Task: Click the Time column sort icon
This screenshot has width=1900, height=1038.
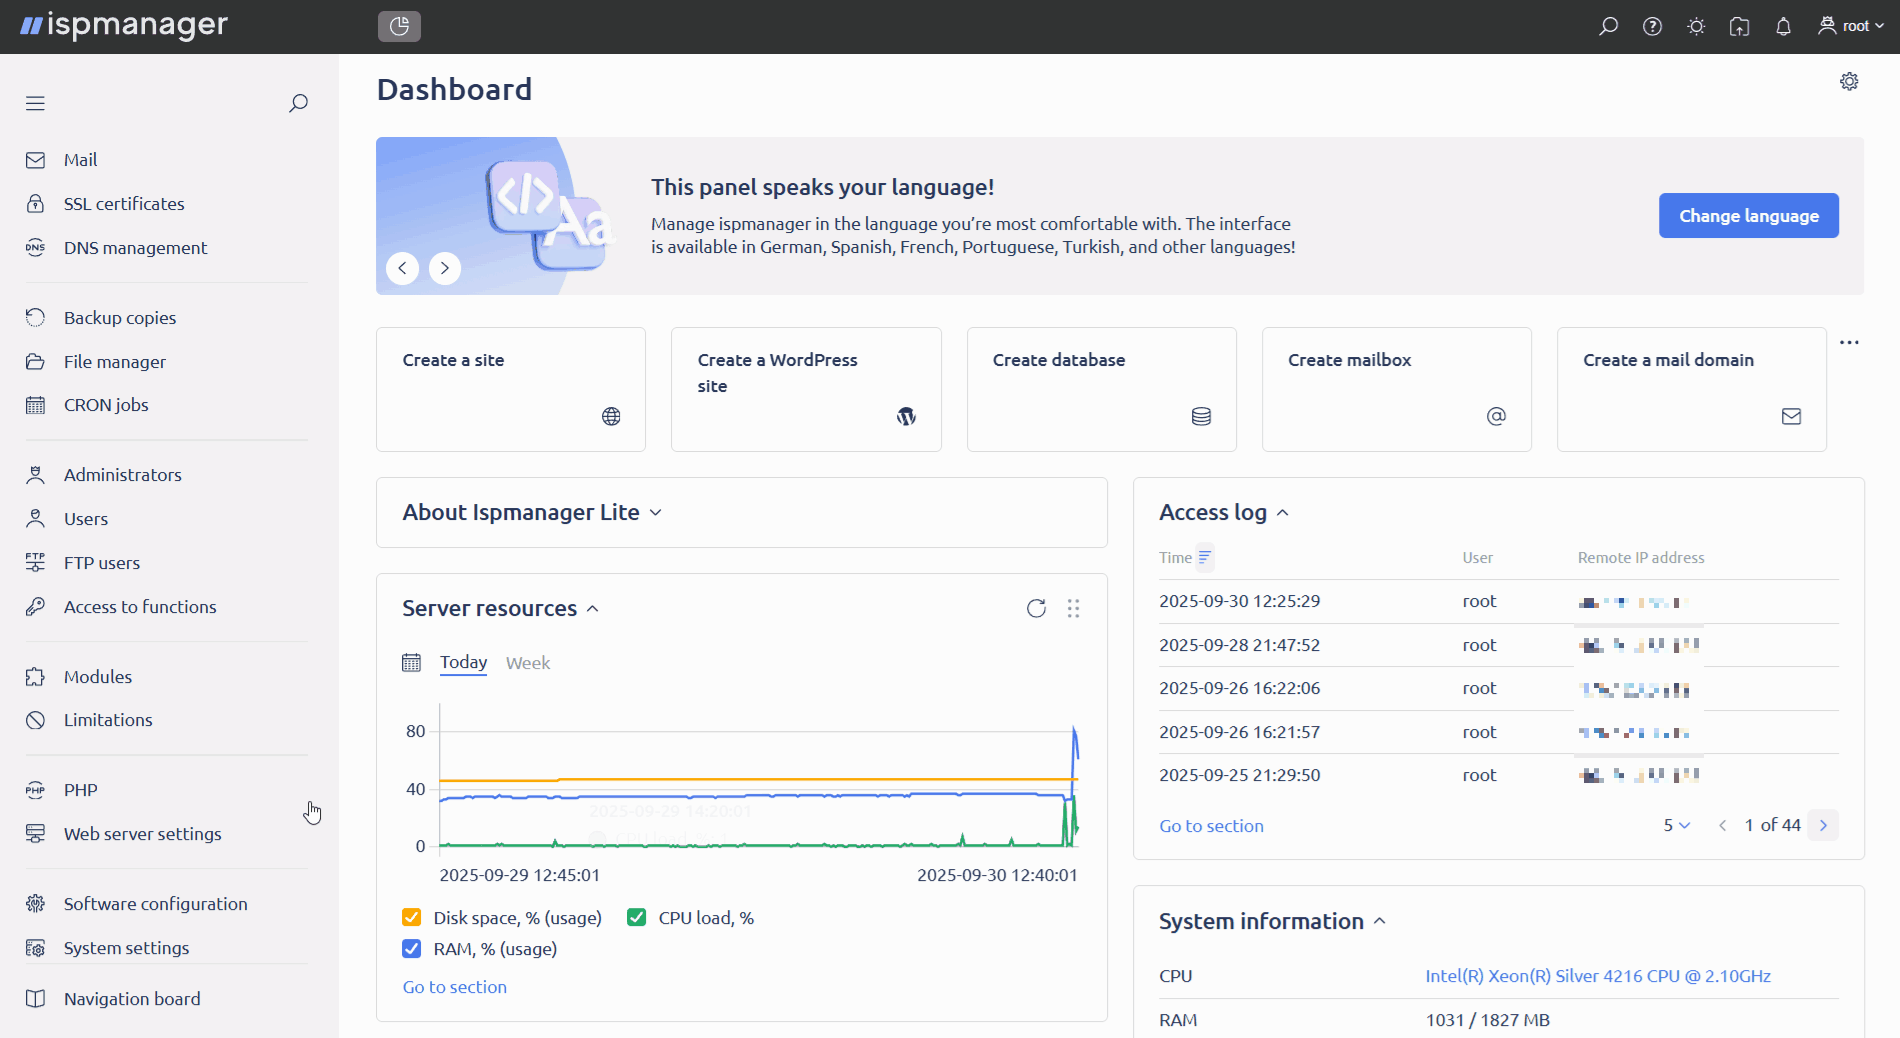Action: [1205, 558]
